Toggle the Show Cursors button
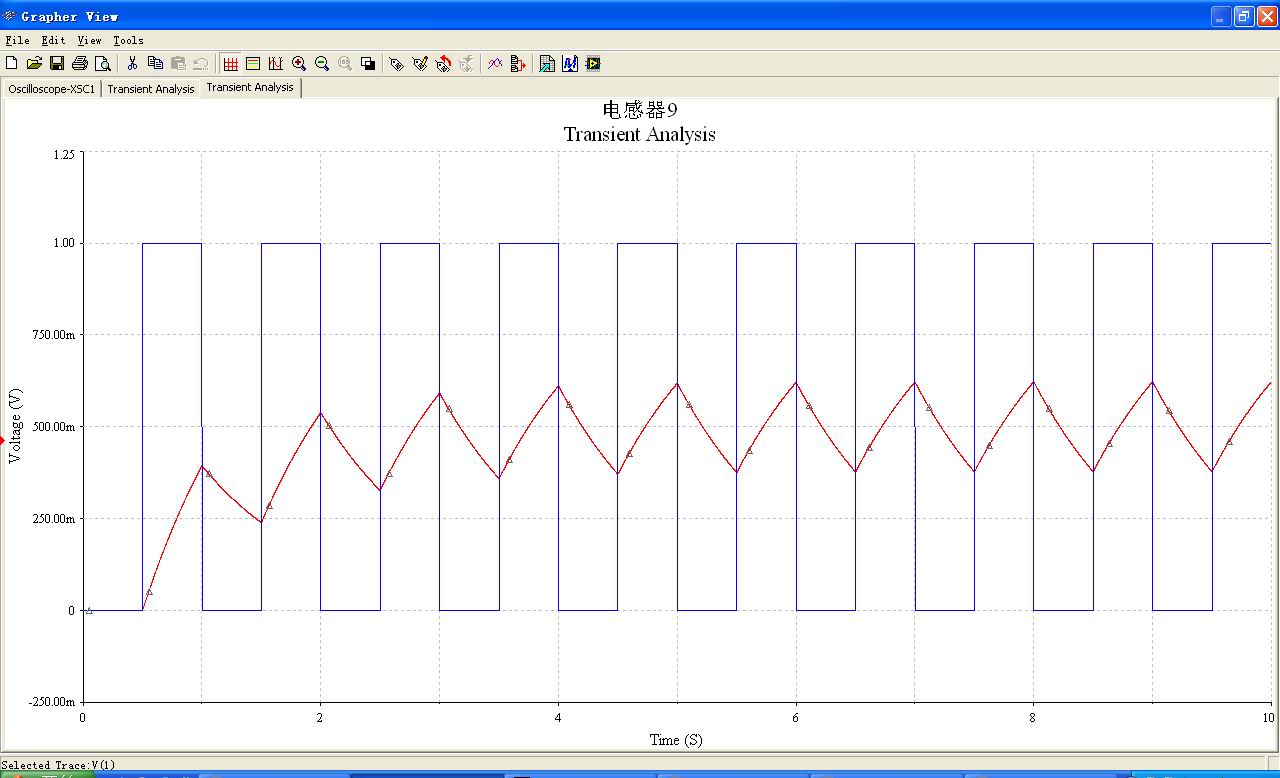The height and width of the screenshot is (778, 1280). click(x=276, y=63)
